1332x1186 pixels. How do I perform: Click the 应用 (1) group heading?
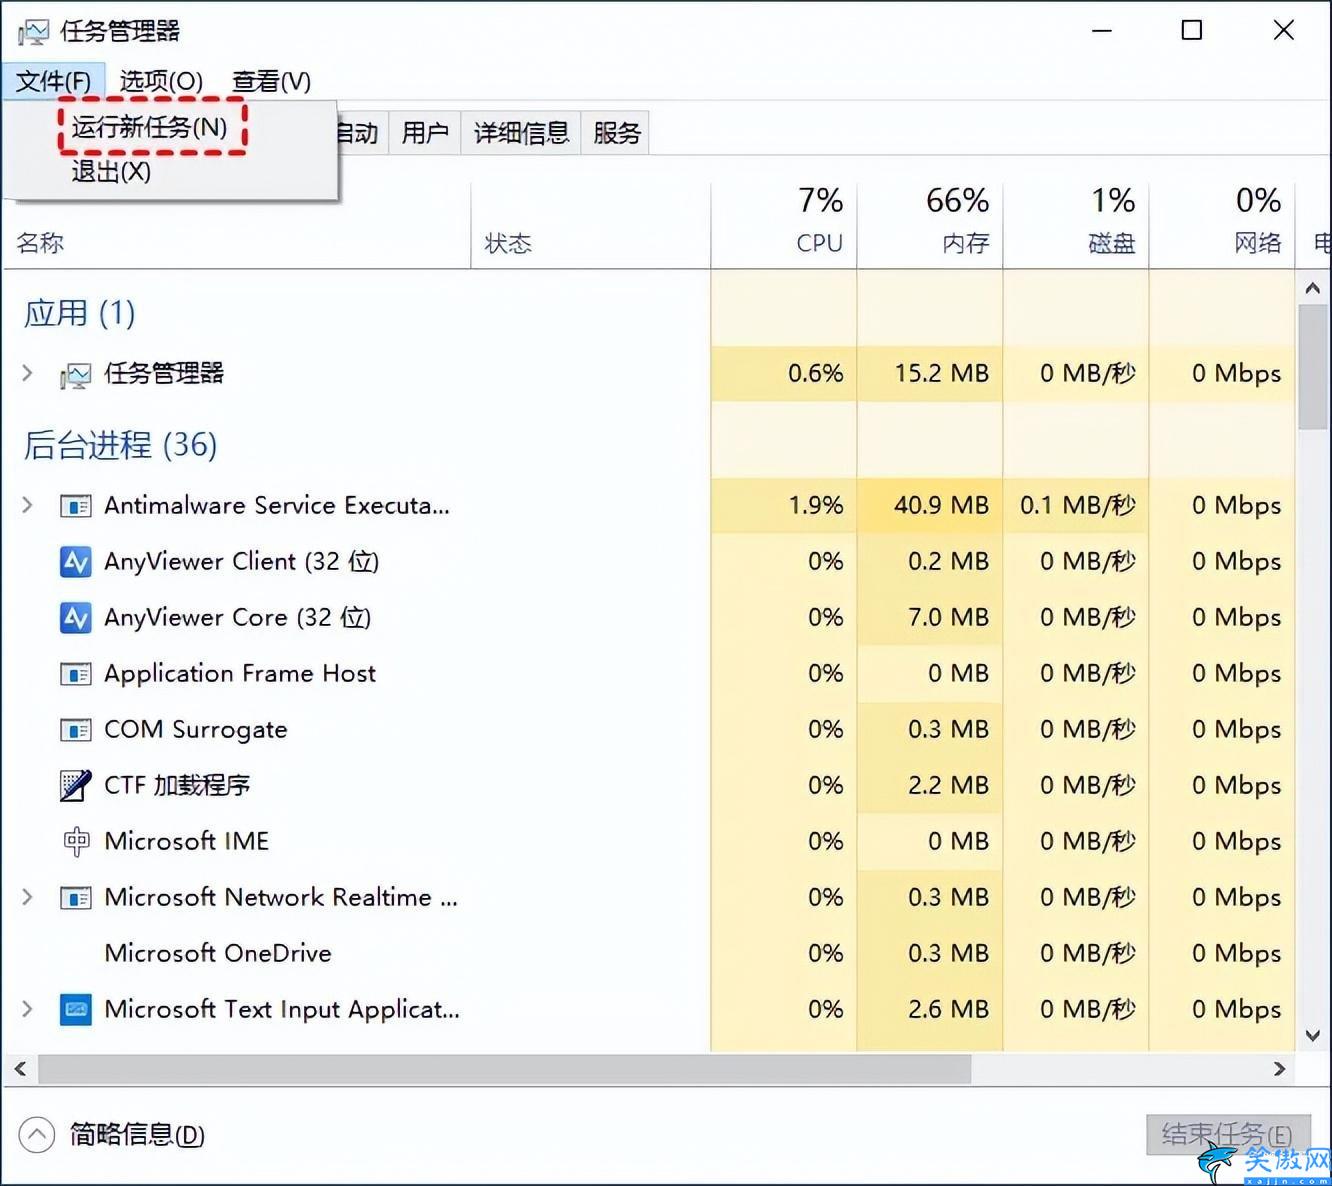(x=80, y=313)
